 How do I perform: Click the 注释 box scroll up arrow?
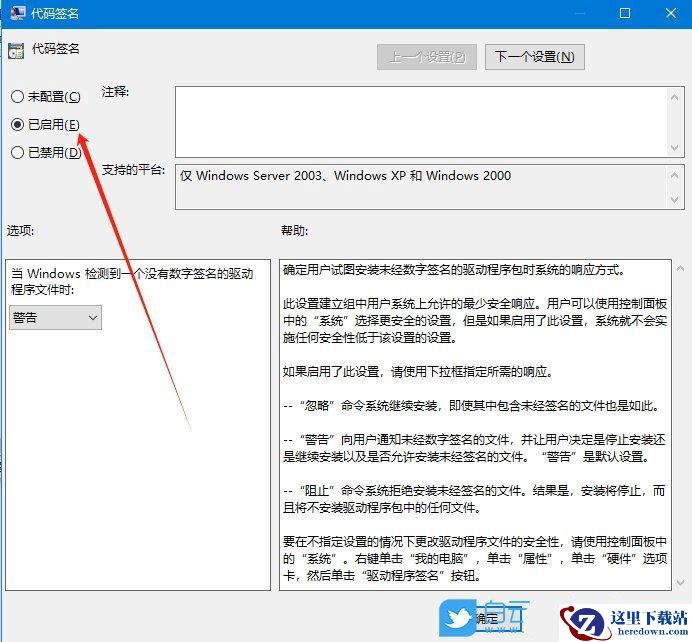tap(674, 97)
